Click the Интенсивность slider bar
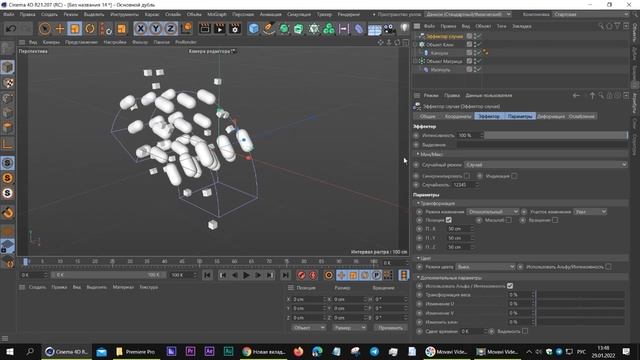Viewport: 640px width, 360px height. [x=556, y=135]
